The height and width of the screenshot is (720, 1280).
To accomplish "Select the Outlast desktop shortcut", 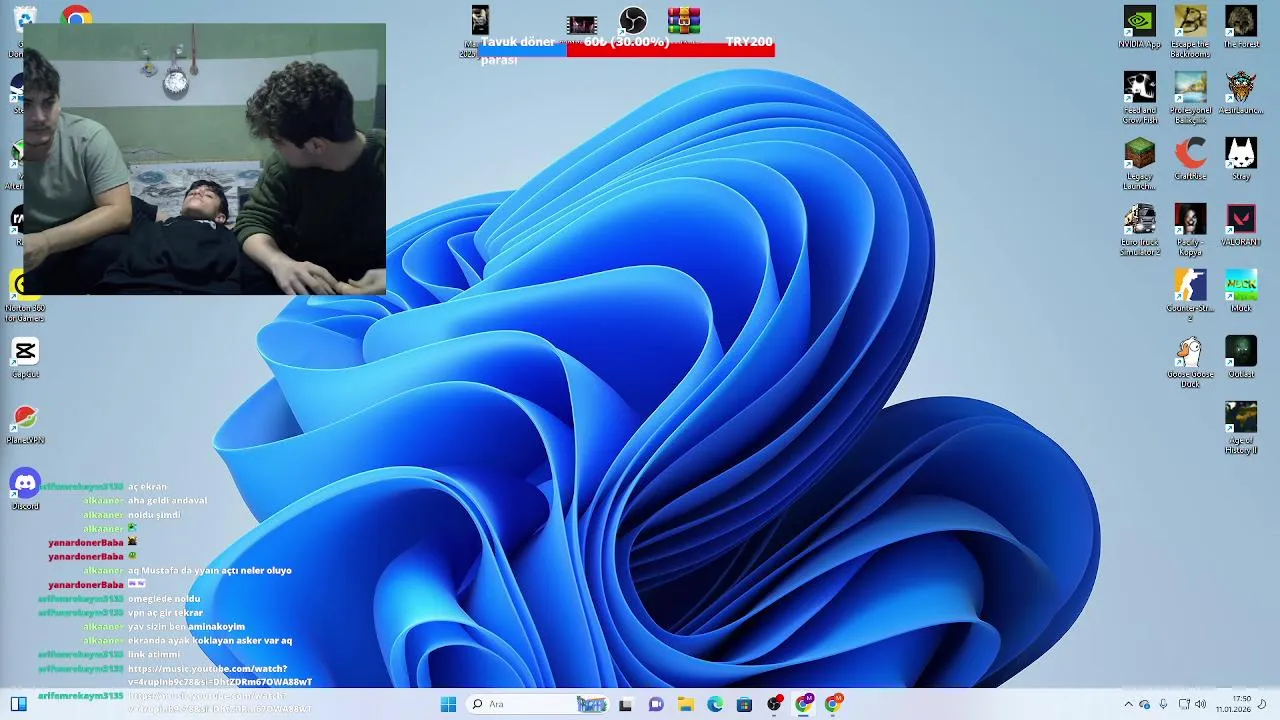I will coord(1241,357).
